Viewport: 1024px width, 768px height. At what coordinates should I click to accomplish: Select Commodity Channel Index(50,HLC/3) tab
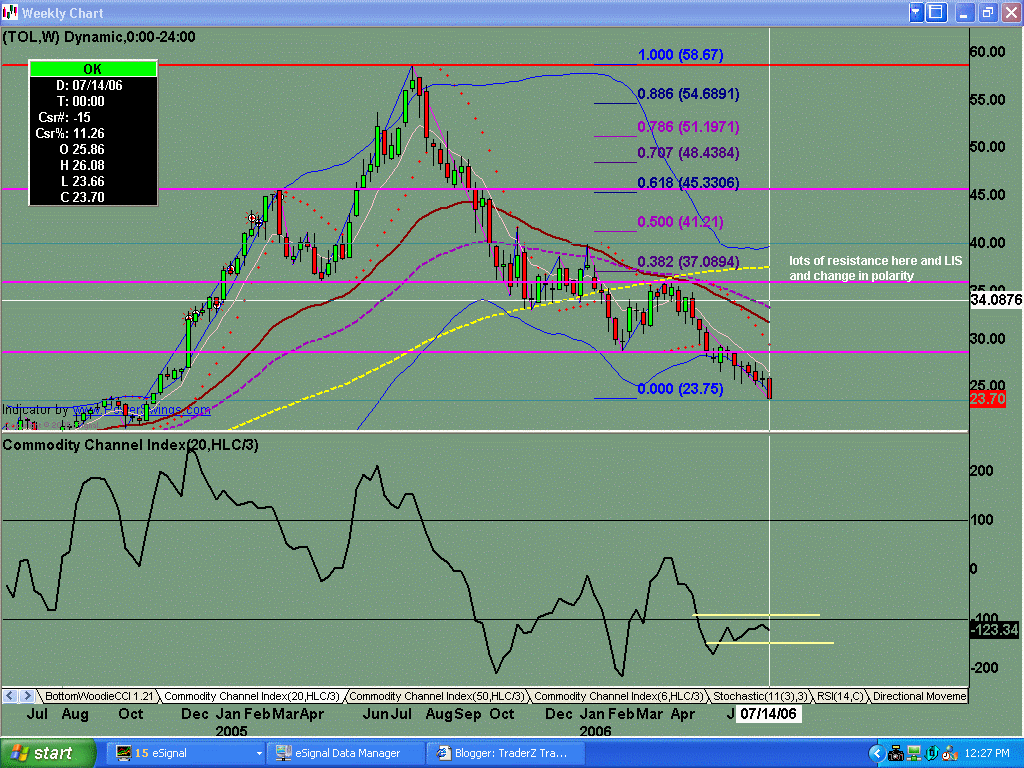436,696
